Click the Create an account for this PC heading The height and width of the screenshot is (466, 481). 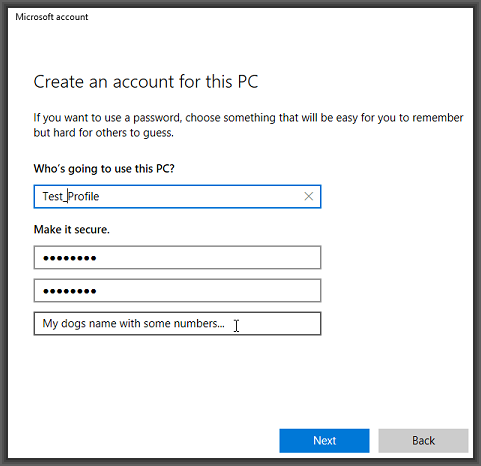point(146,82)
